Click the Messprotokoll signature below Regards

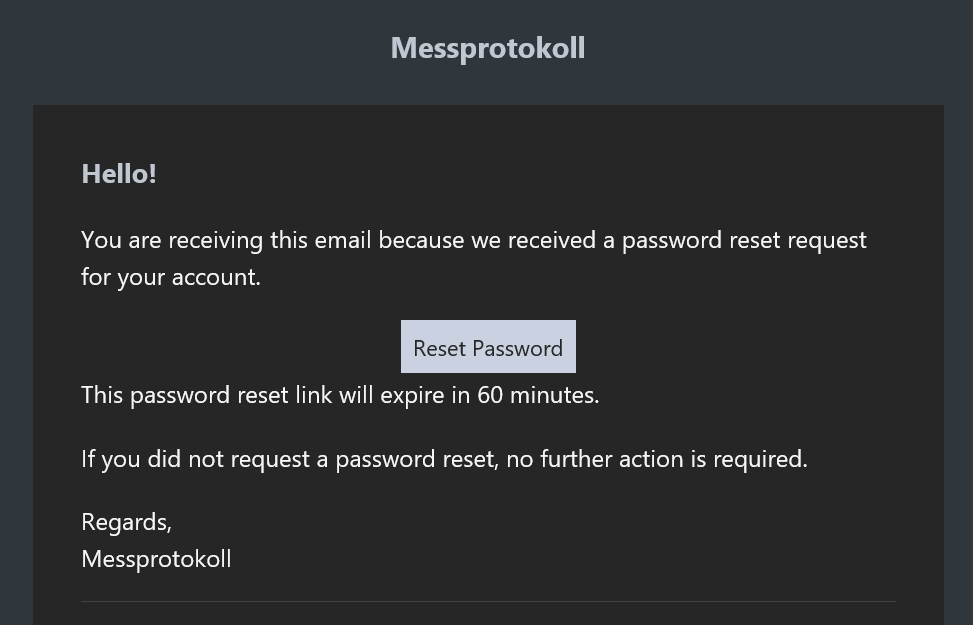pyautogui.click(x=156, y=558)
